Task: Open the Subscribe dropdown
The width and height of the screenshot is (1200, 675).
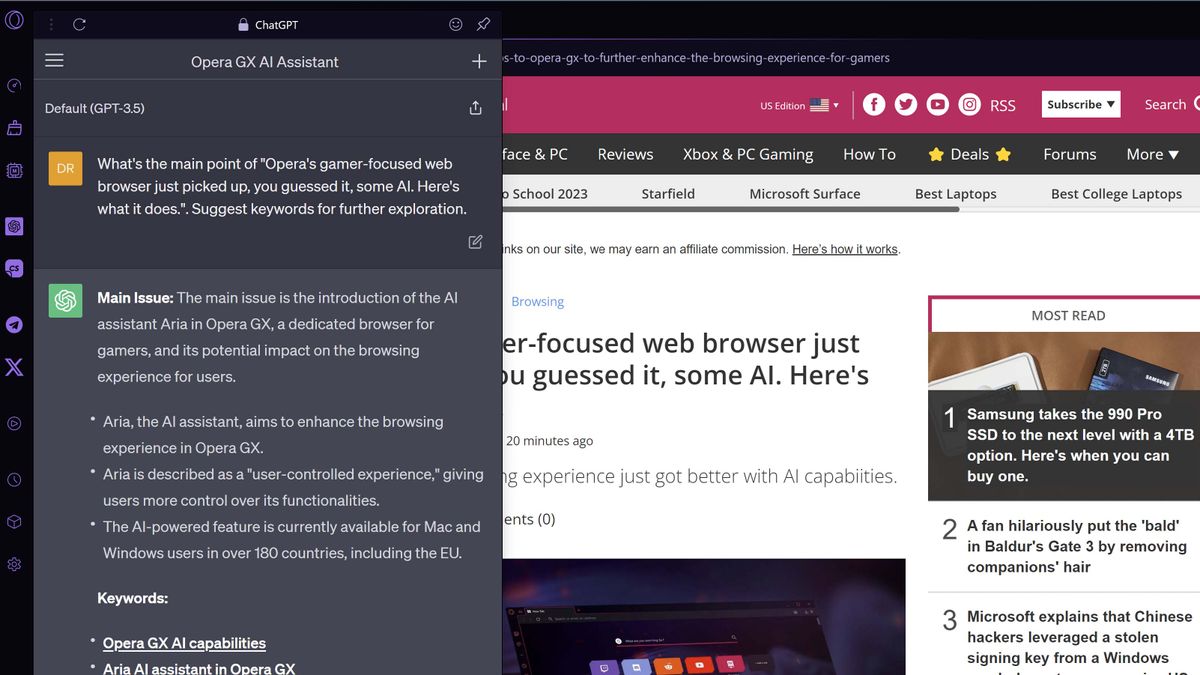Action: coord(1080,104)
